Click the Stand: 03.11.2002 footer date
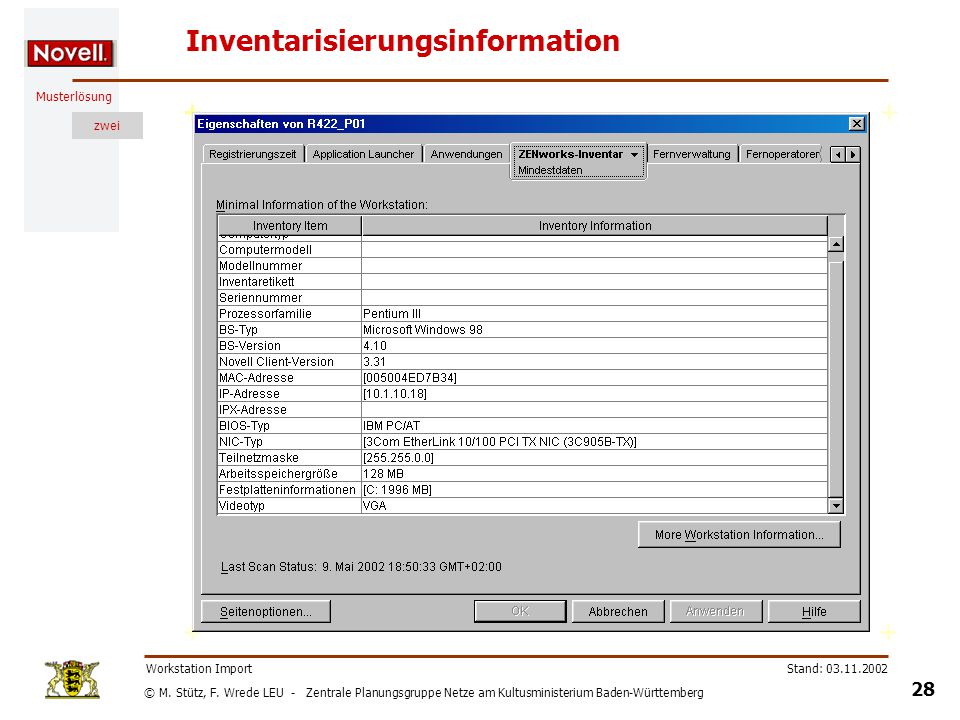The image size is (960, 720). click(837, 669)
